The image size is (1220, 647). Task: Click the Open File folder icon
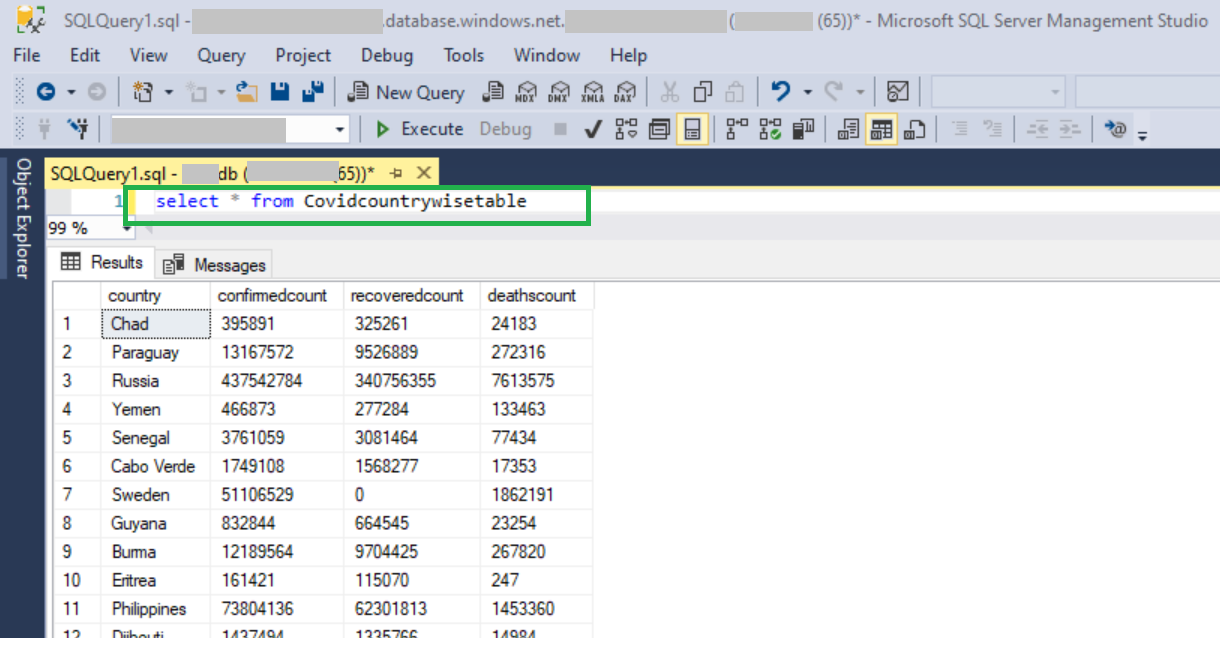247,92
